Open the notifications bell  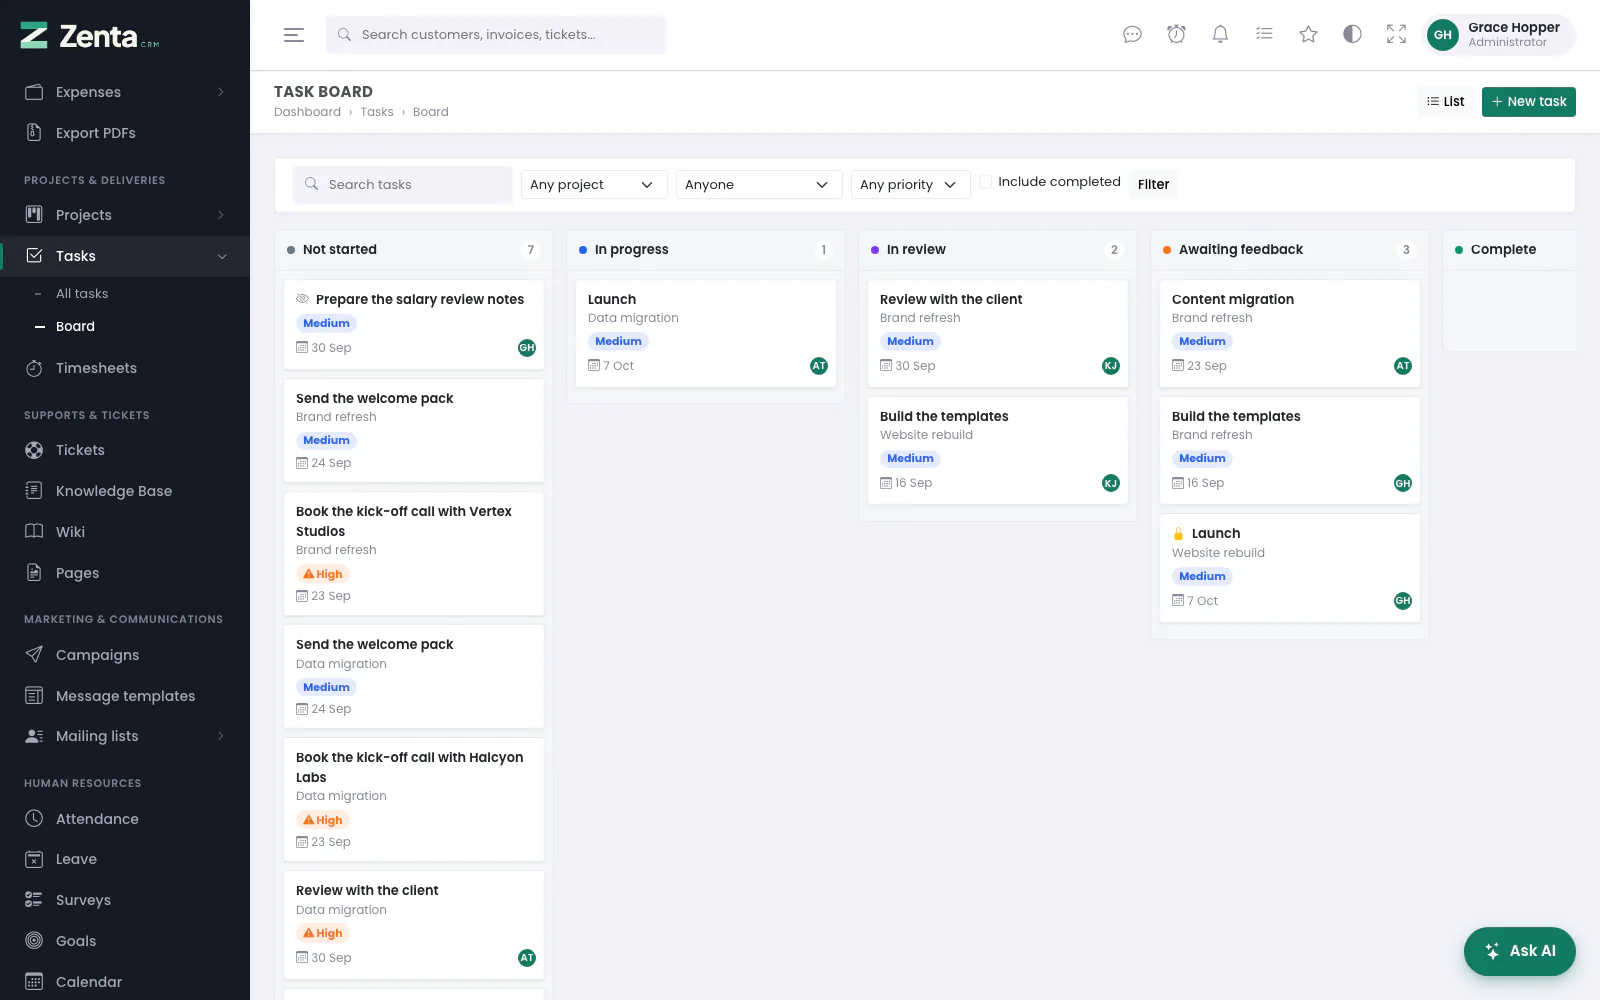coord(1220,35)
